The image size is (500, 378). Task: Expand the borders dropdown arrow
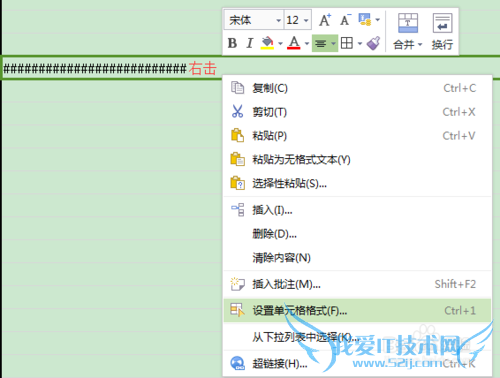(x=360, y=44)
